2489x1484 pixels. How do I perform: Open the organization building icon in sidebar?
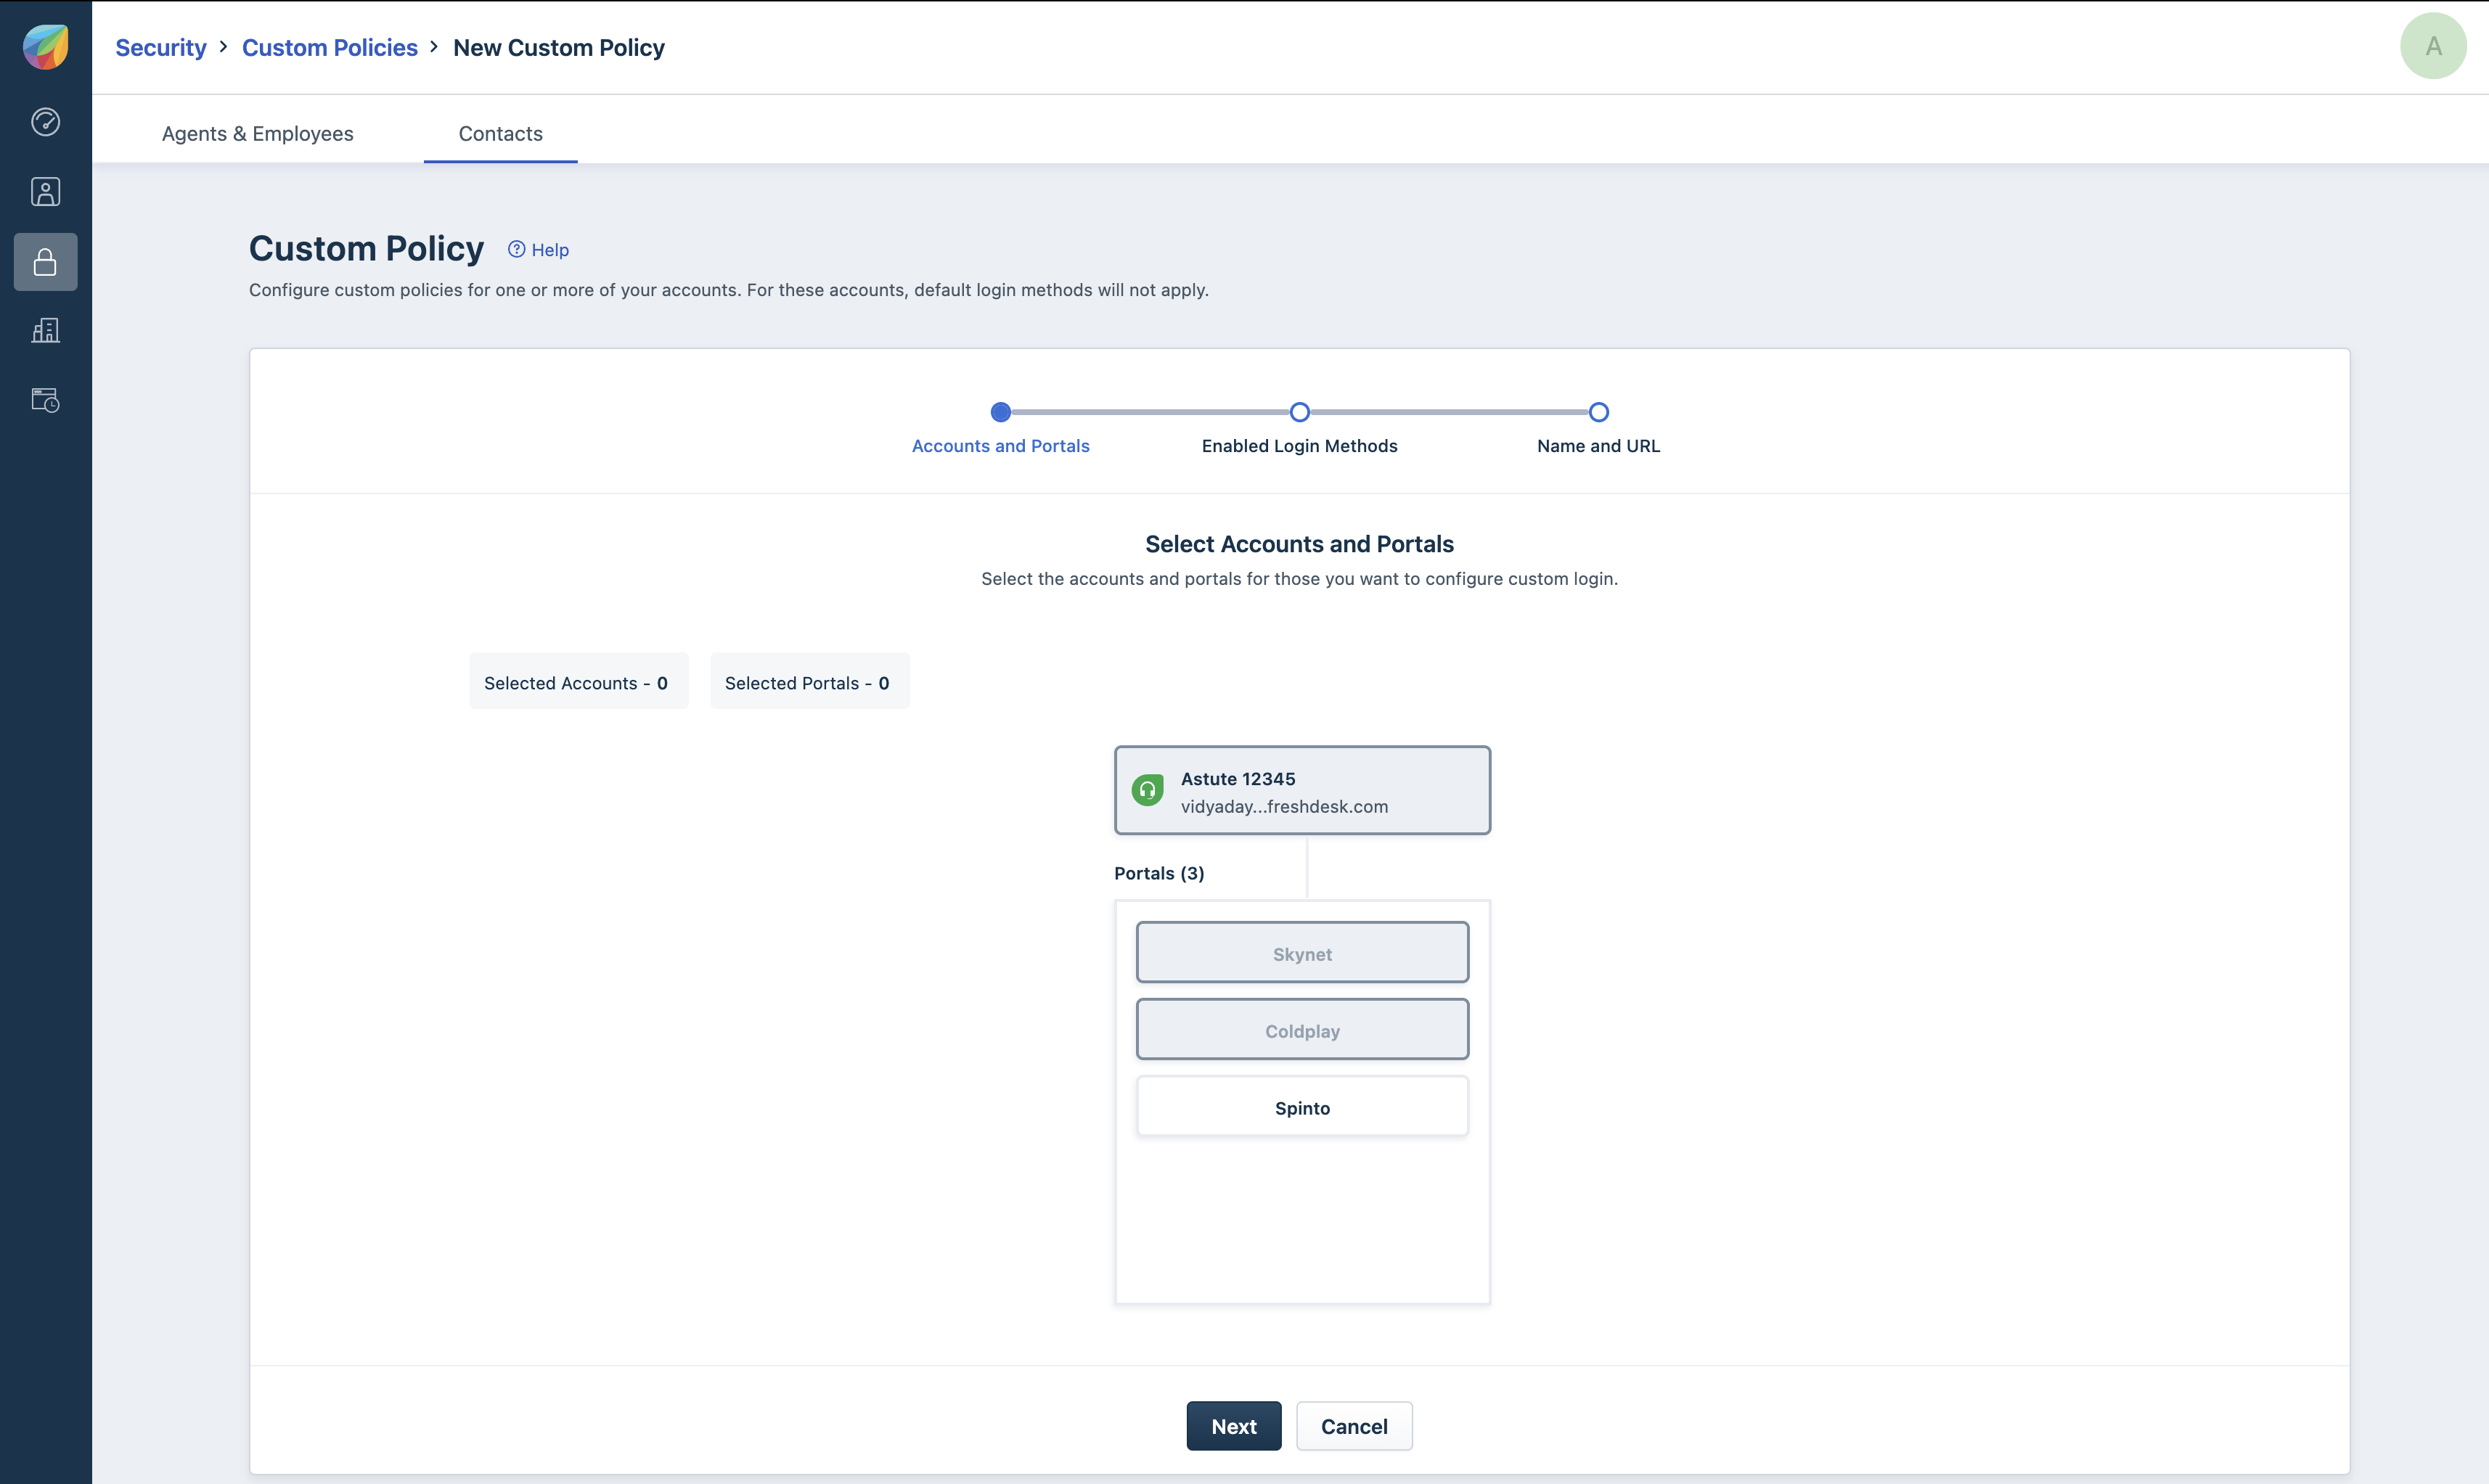point(46,331)
